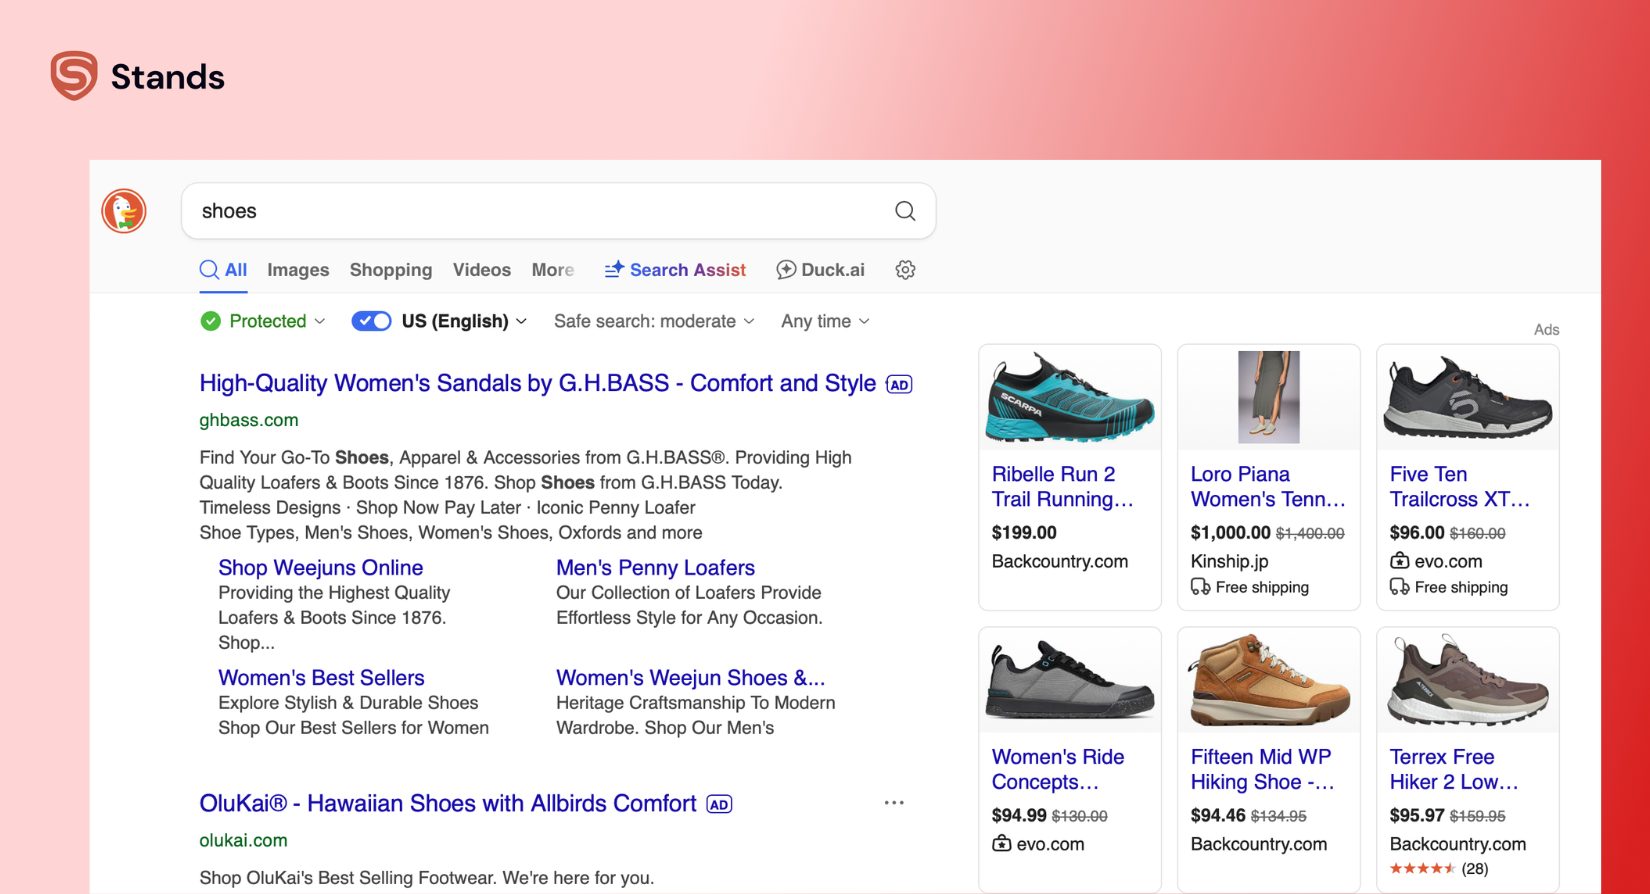Viewport: 1650px width, 894px height.
Task: Click the star rating under Terrex Free Hiker
Action: [x=1422, y=869]
